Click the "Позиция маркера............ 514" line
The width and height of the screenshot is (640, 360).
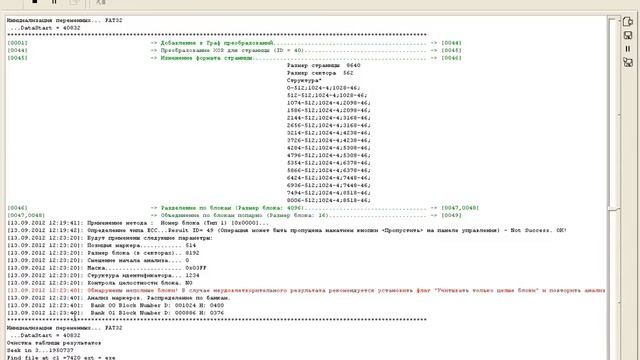click(102, 245)
